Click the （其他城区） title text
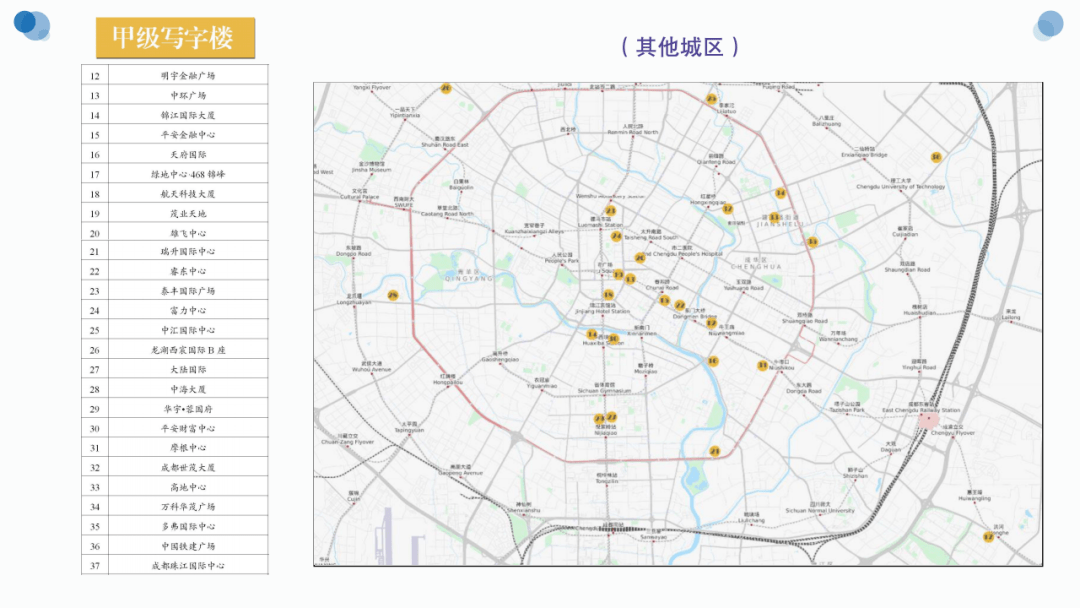1080x608 pixels. point(680,45)
